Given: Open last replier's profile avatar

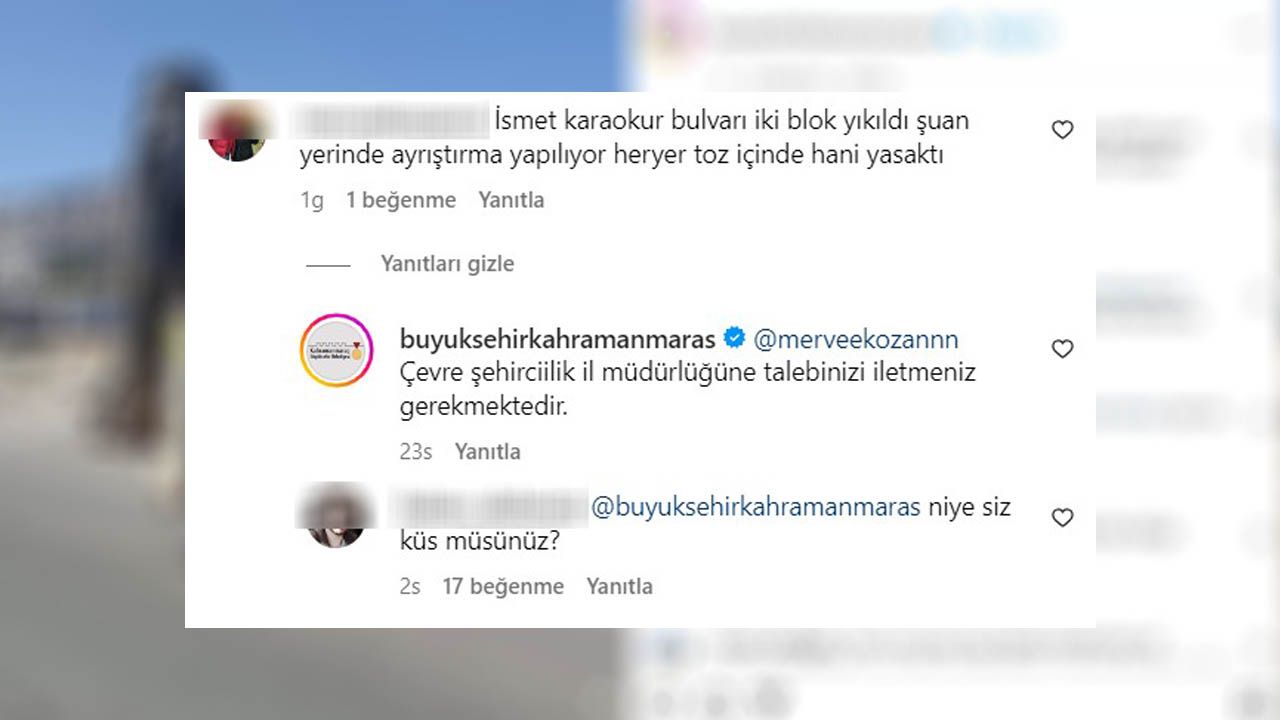Looking at the screenshot, I should pos(335,515).
